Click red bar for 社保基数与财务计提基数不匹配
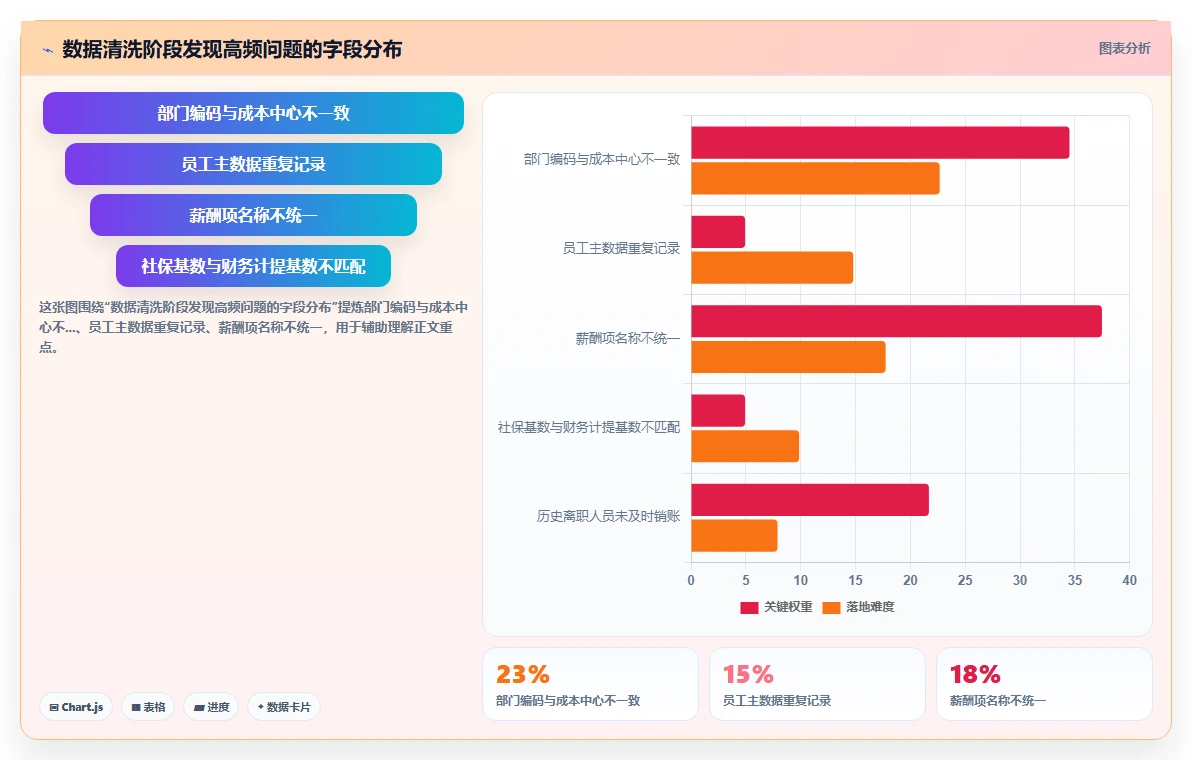 tap(718, 410)
